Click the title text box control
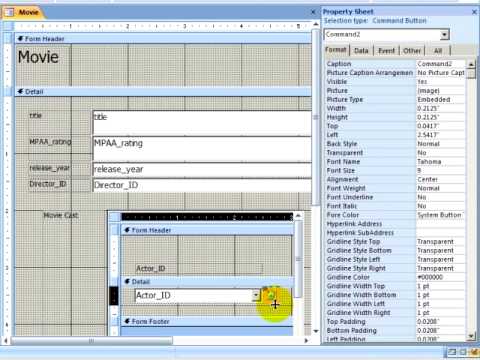This screenshot has width=480, height=360. tap(202, 122)
